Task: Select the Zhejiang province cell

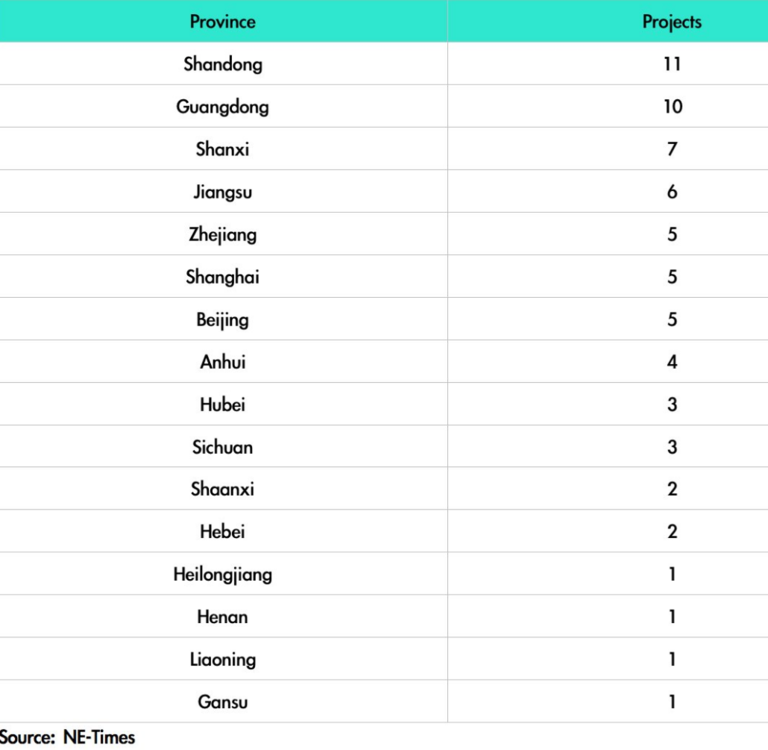Action: click(223, 234)
